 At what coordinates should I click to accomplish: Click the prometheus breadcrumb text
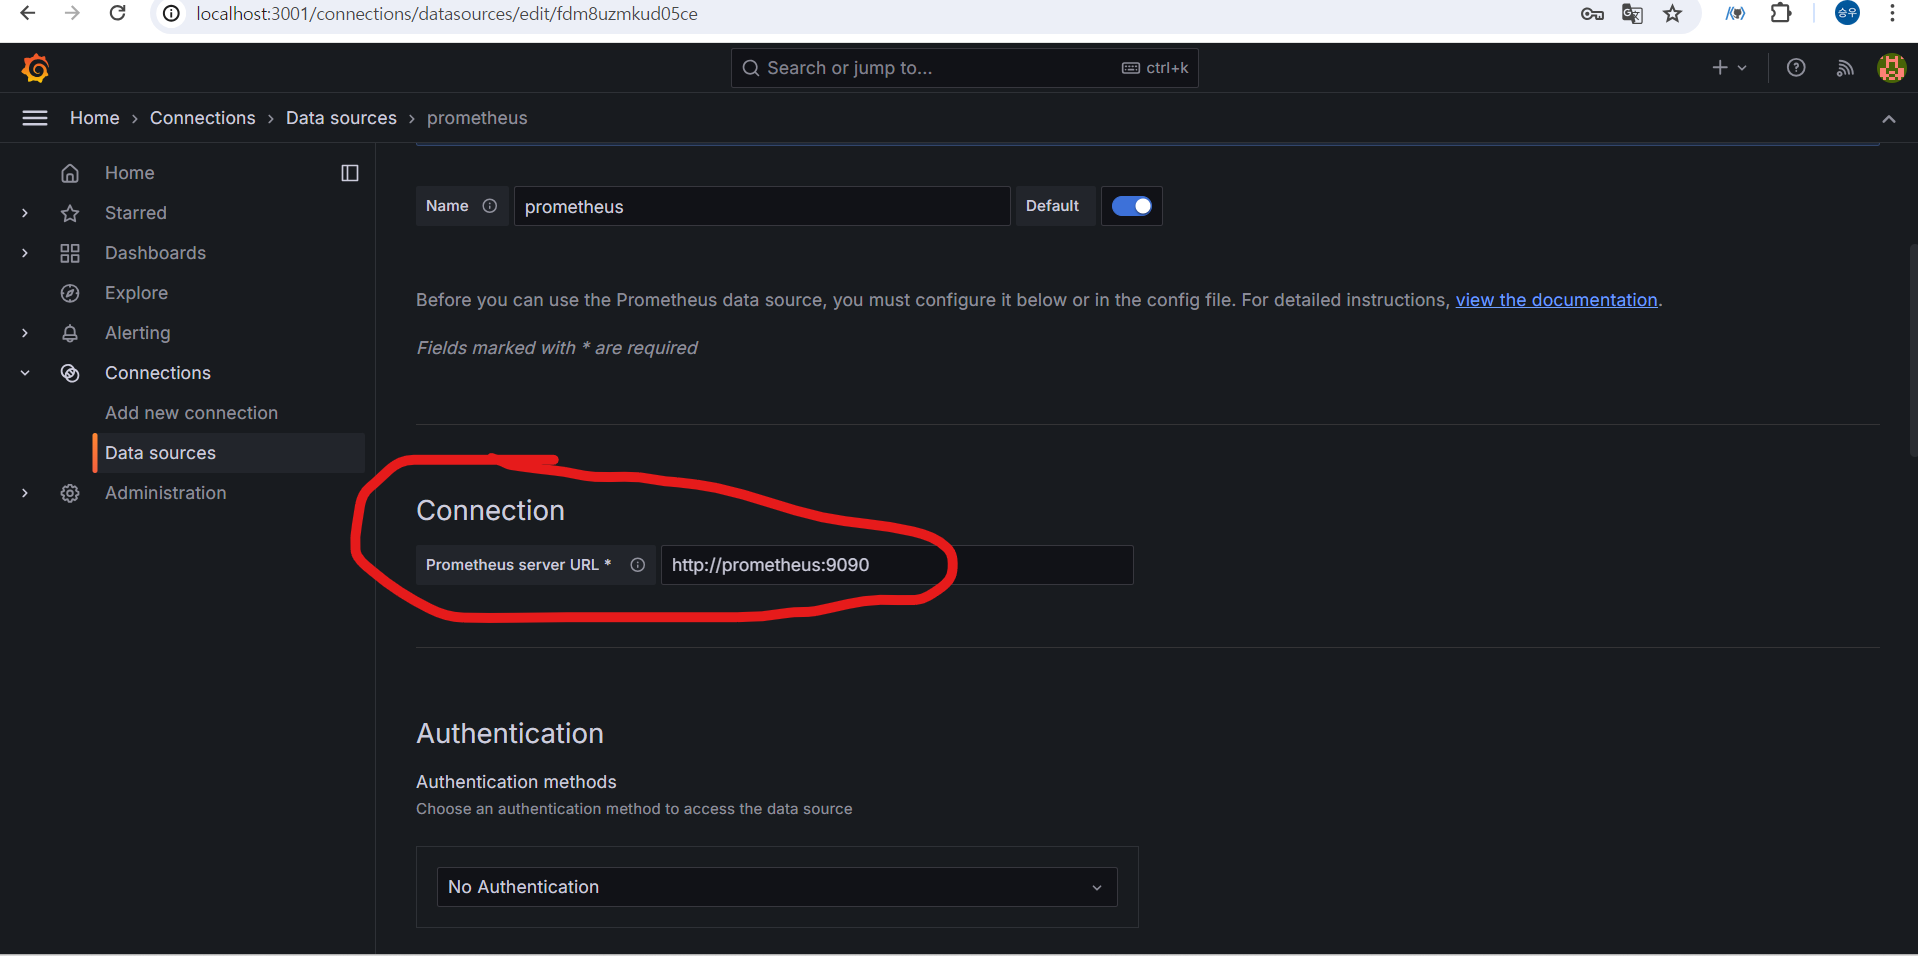(x=477, y=118)
